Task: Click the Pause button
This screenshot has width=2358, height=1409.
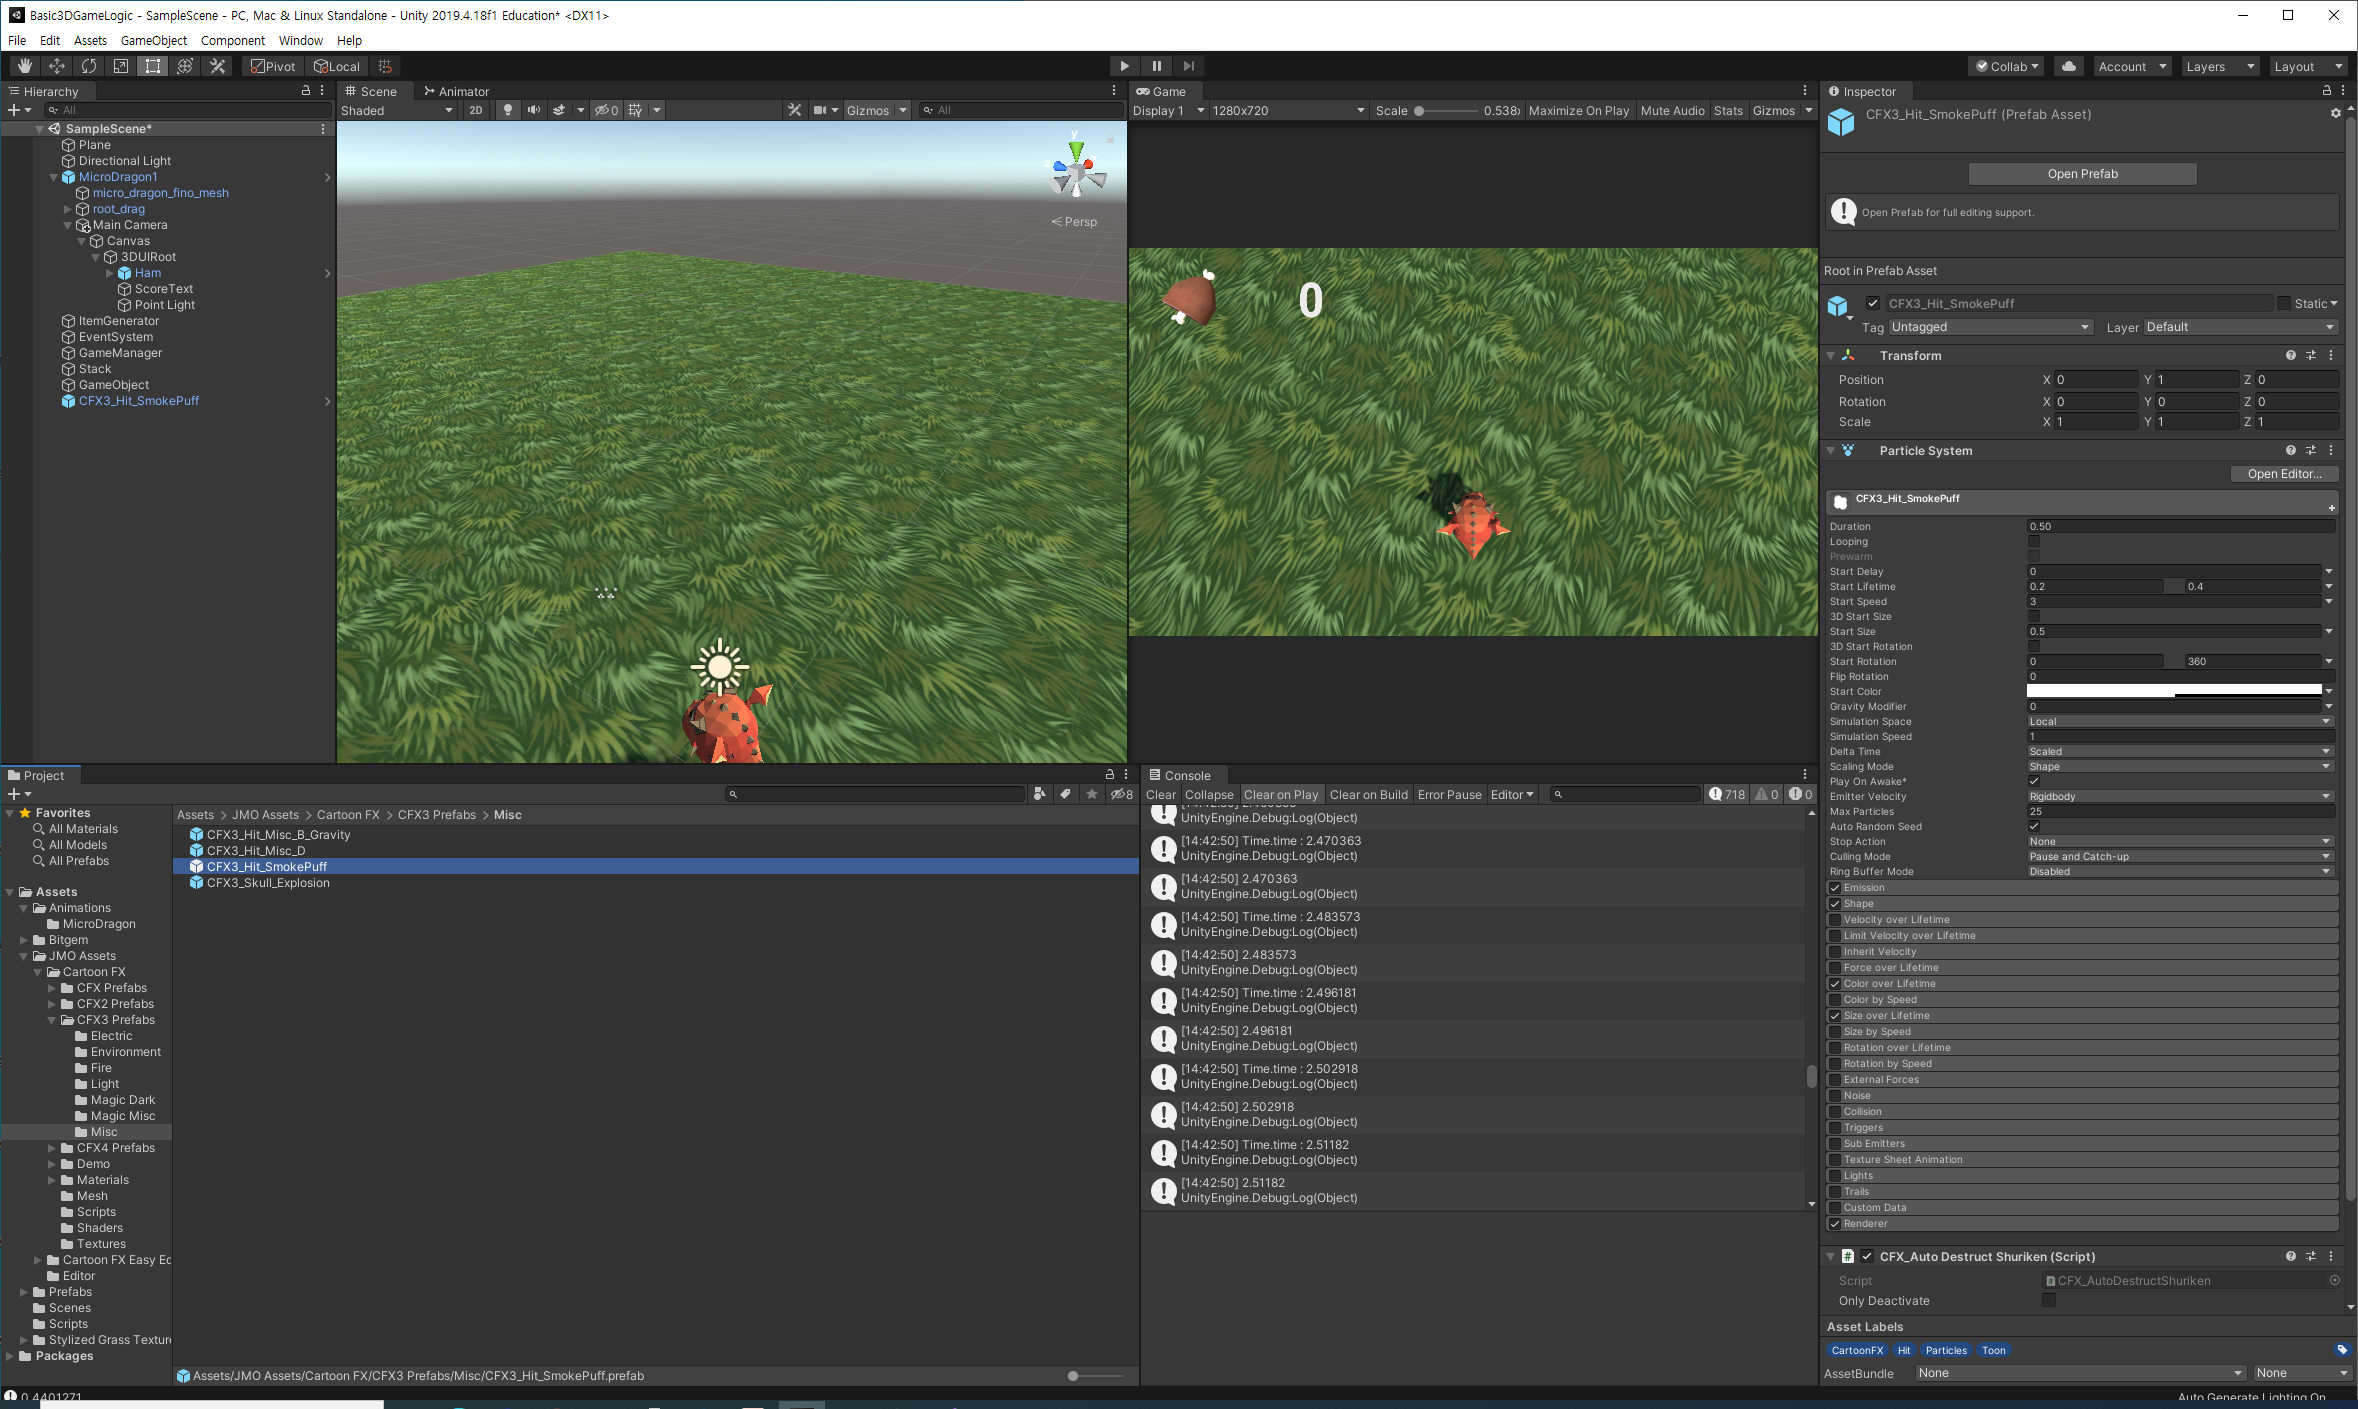Action: pos(1157,66)
